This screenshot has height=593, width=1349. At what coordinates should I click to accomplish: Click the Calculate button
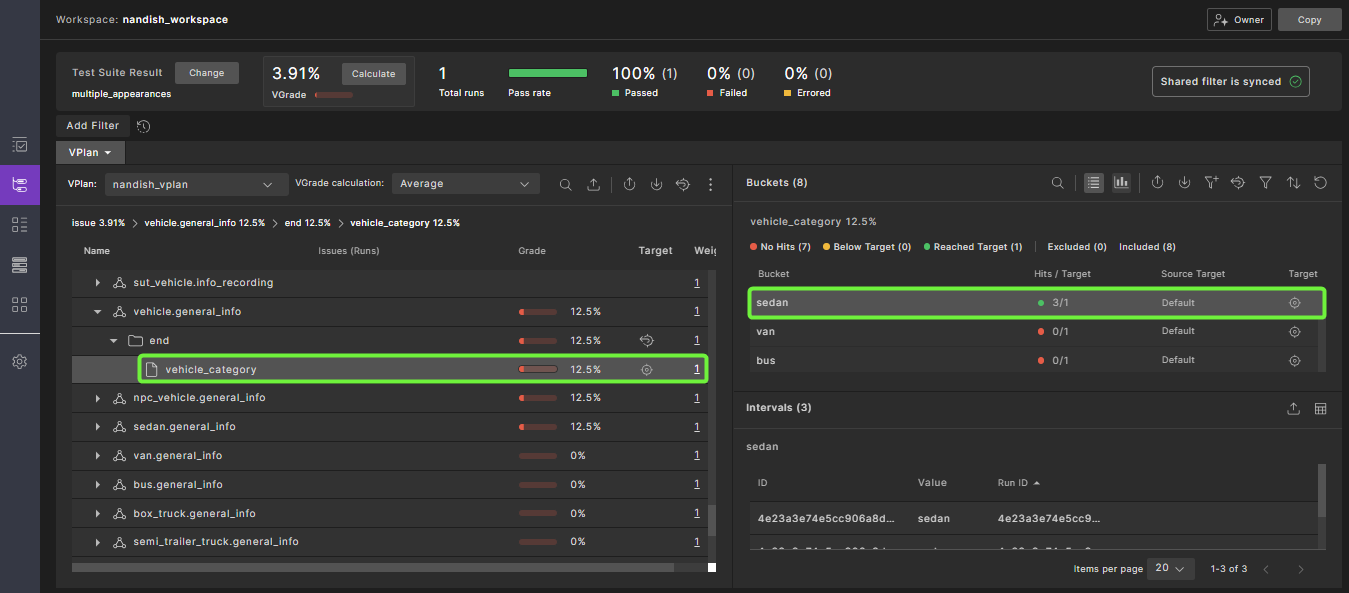point(374,73)
